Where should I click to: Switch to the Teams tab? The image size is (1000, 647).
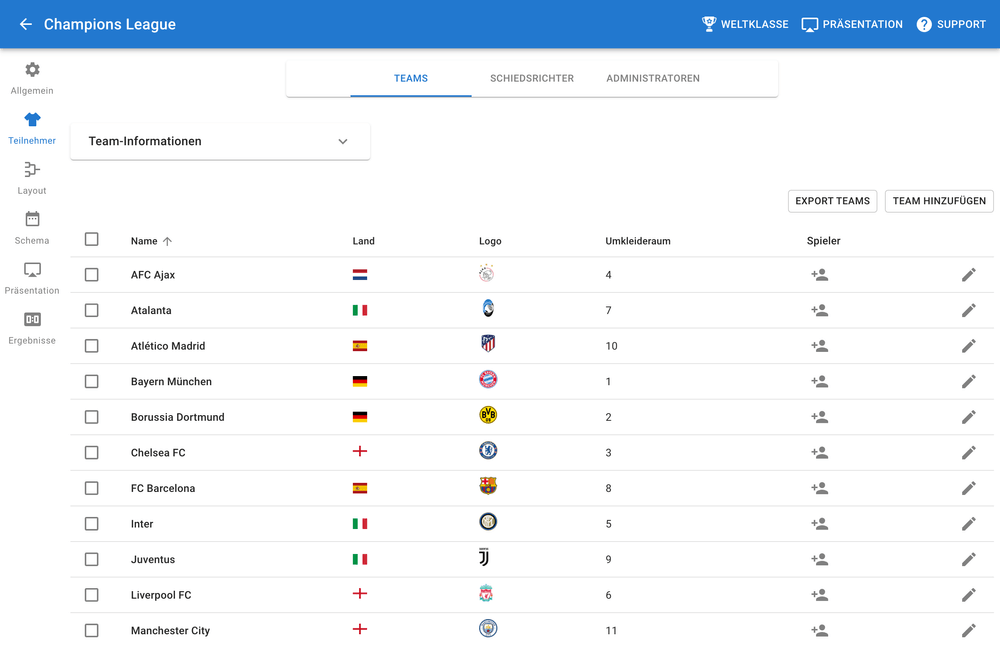[x=411, y=78]
